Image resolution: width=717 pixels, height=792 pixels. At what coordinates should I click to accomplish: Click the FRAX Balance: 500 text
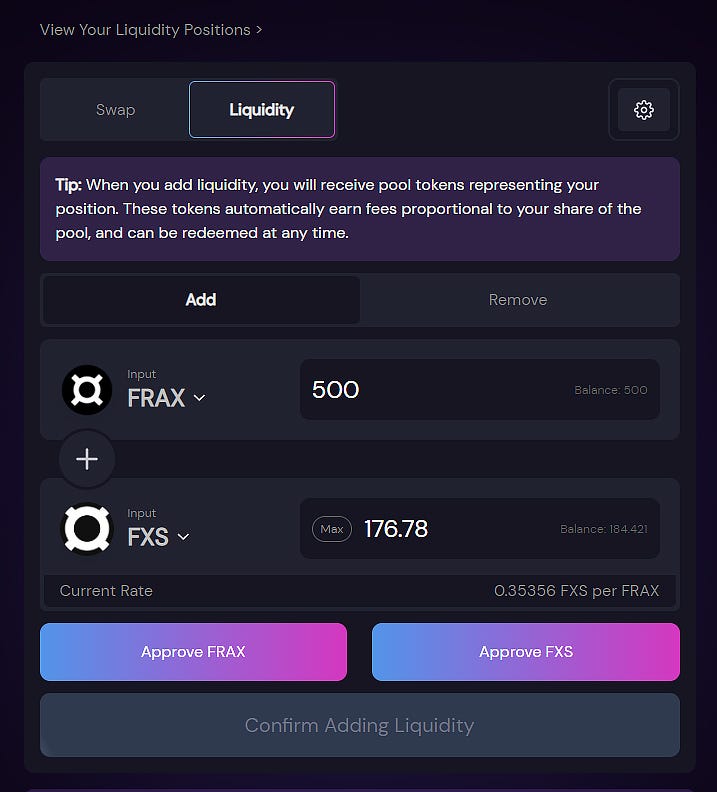click(x=610, y=390)
